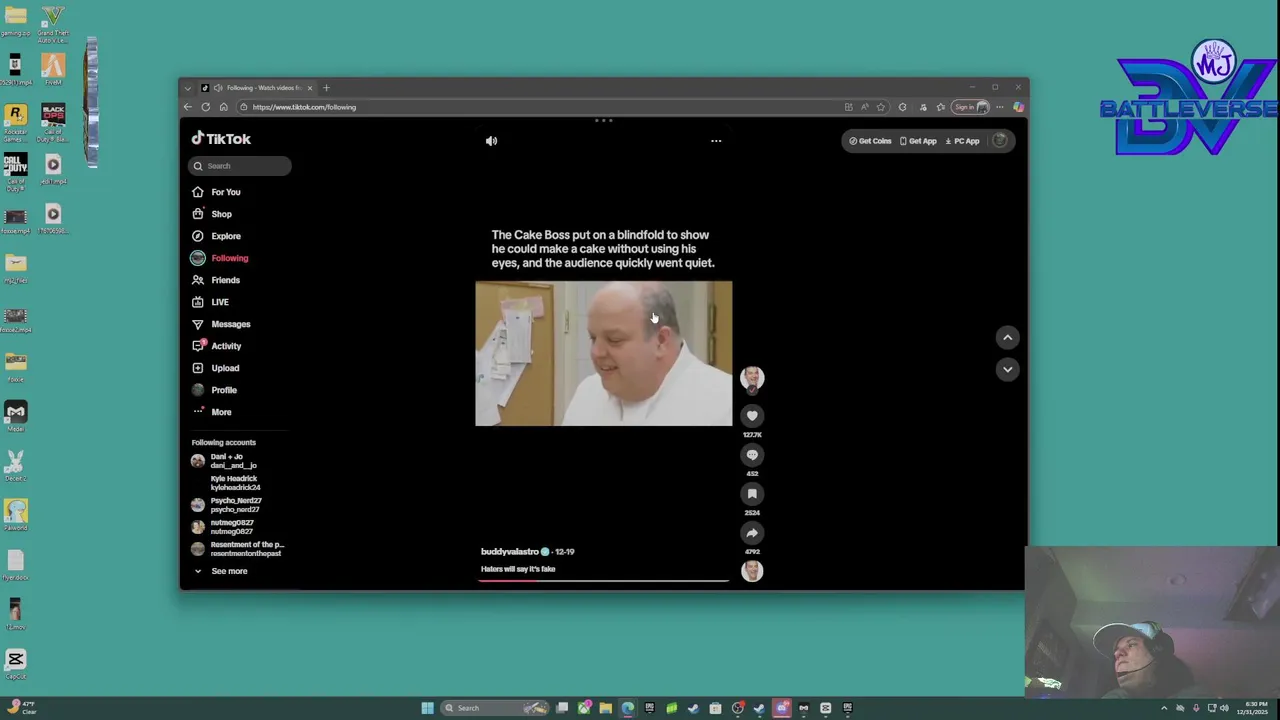The width and height of the screenshot is (1280, 720).
Task: Open a new browser tab
Action: tap(326, 88)
